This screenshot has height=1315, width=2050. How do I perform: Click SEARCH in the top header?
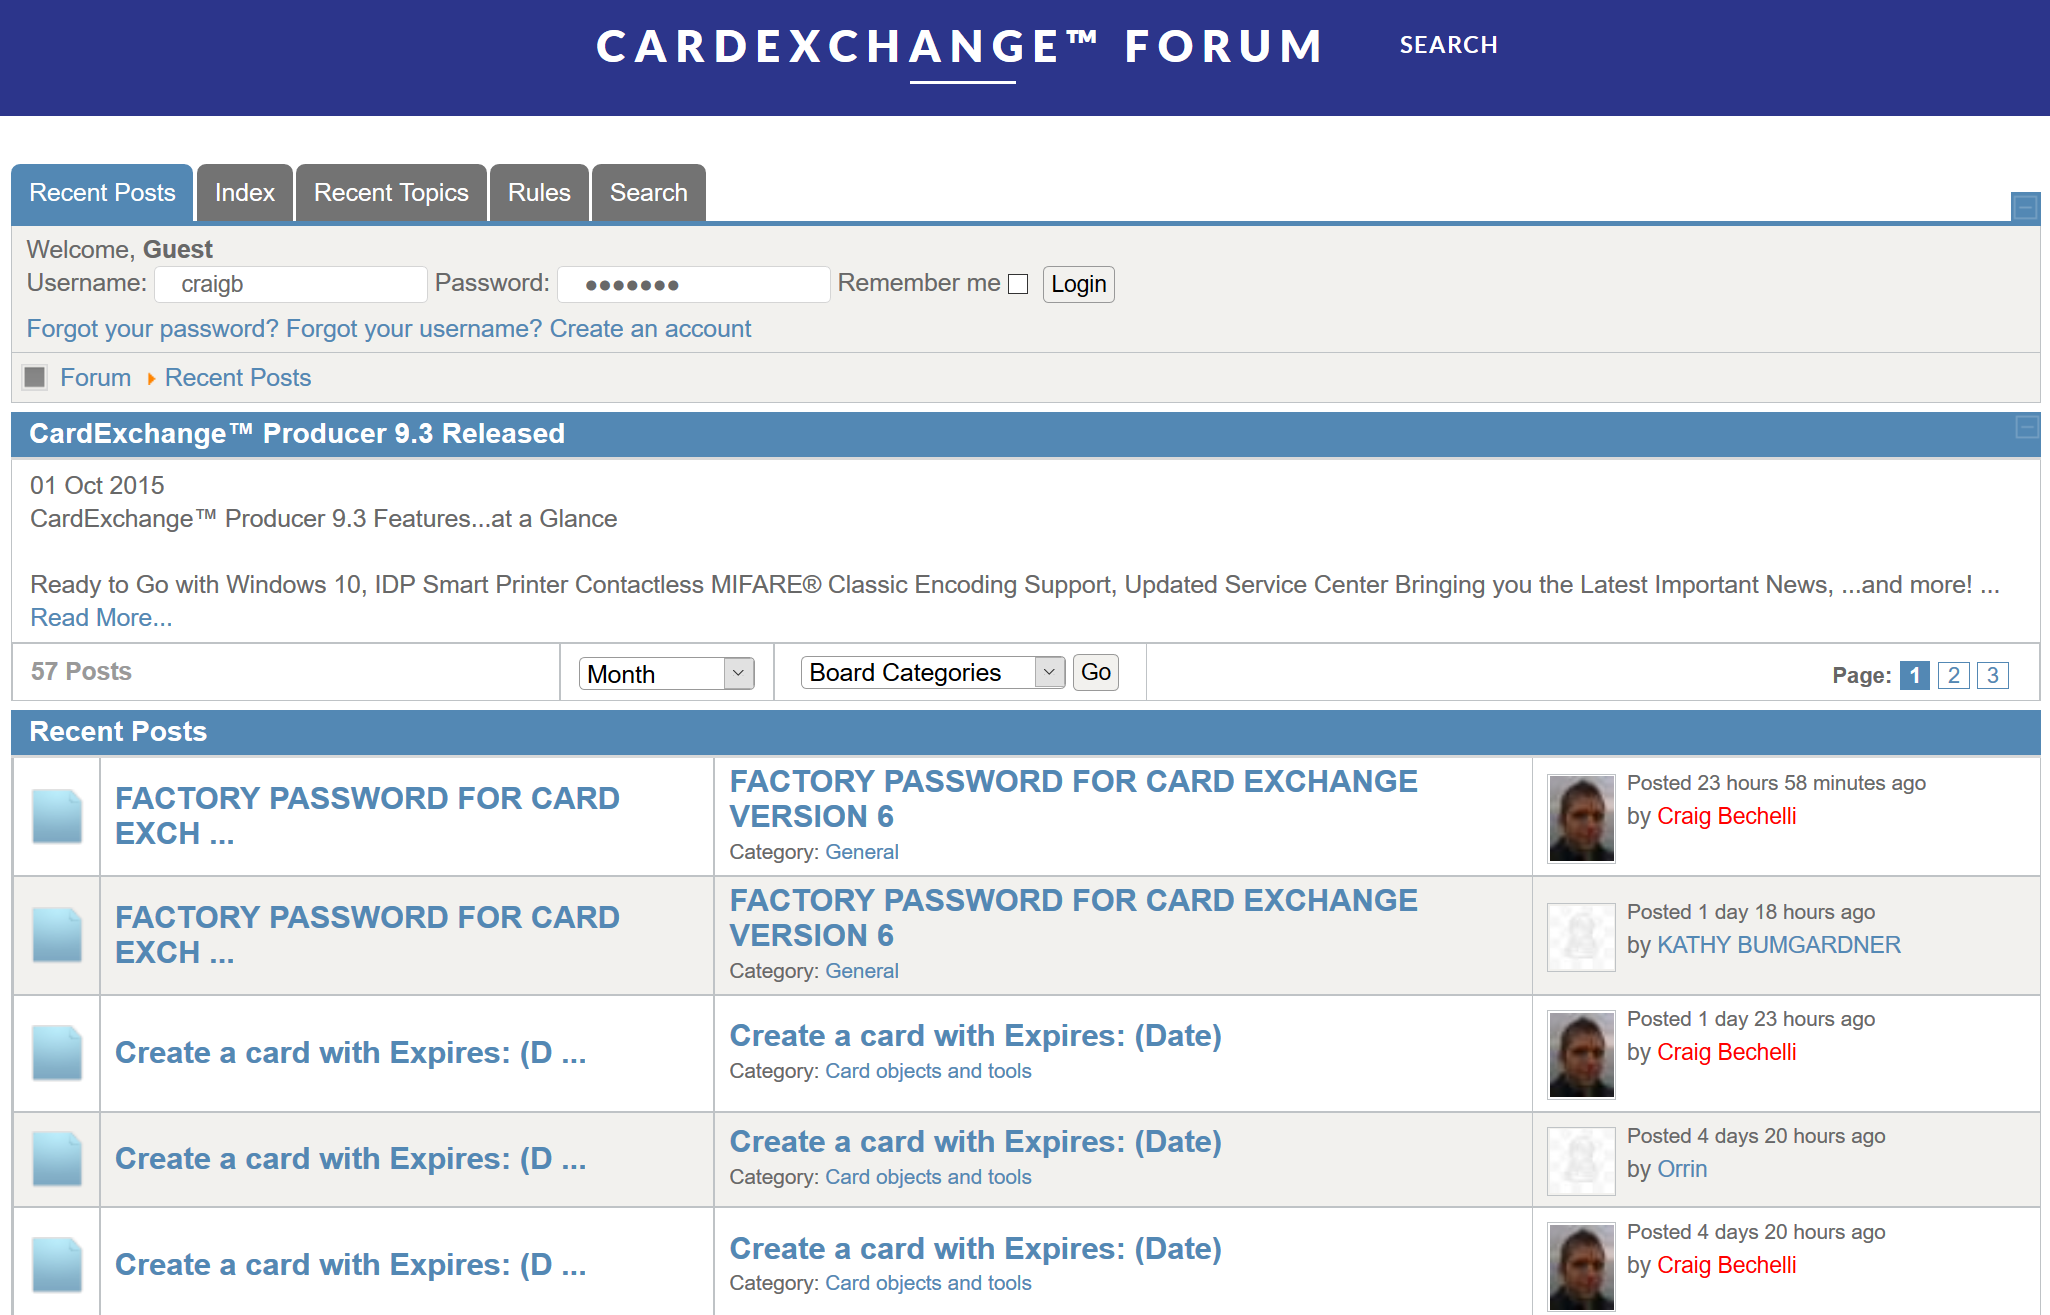click(x=1448, y=45)
